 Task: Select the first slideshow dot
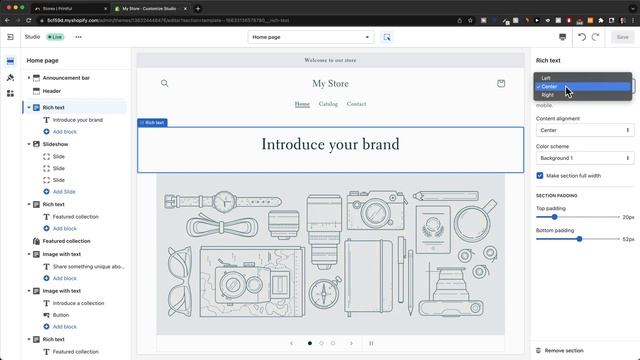coord(310,343)
